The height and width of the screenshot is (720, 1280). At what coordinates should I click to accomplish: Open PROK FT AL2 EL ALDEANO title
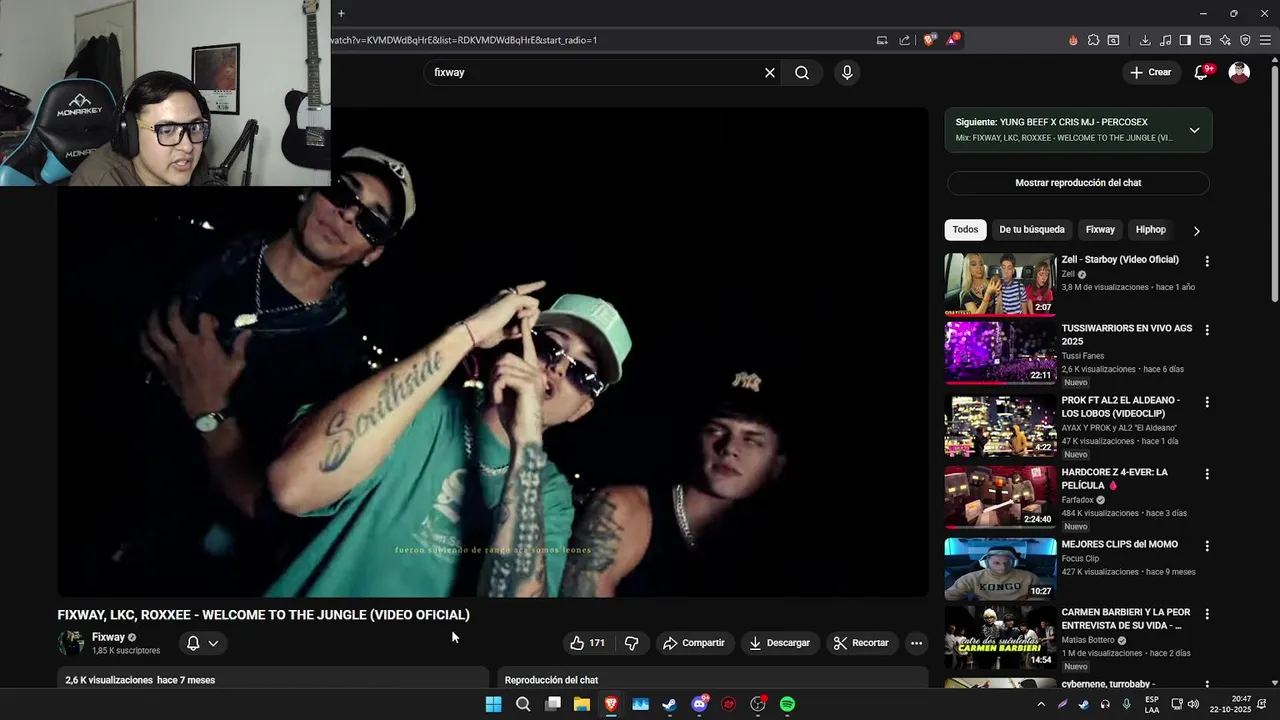point(1121,407)
